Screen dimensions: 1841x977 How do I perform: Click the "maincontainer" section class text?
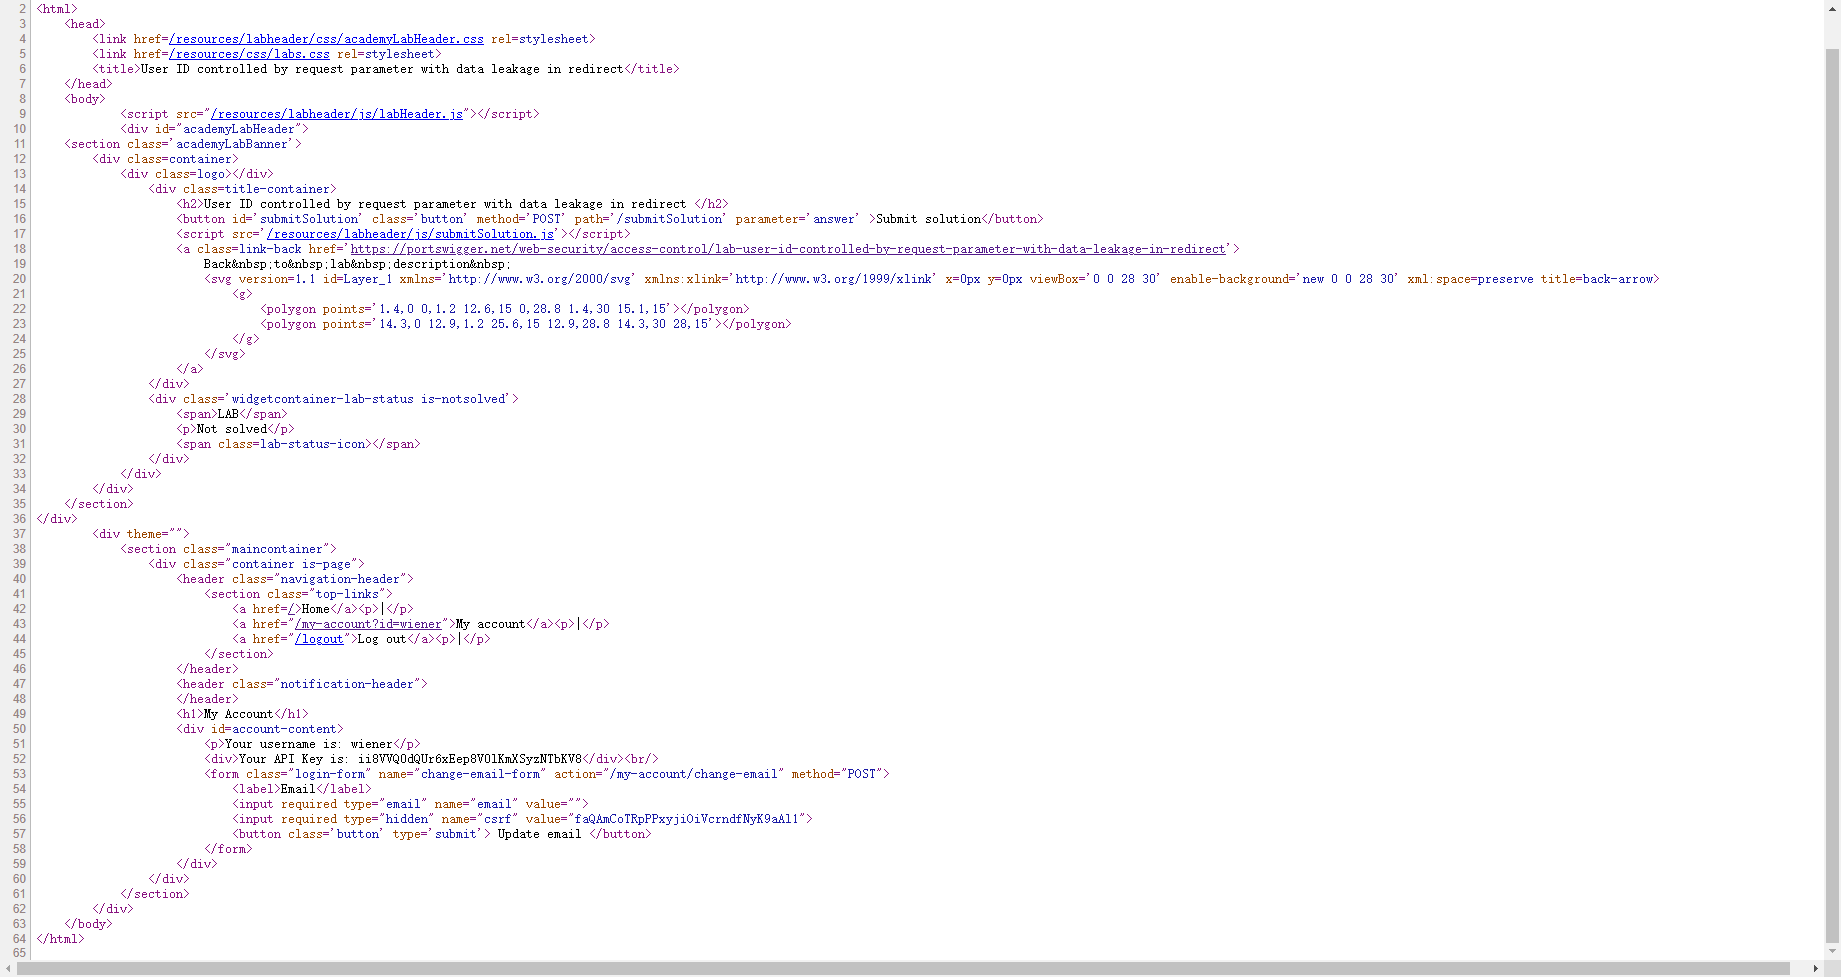click(277, 549)
